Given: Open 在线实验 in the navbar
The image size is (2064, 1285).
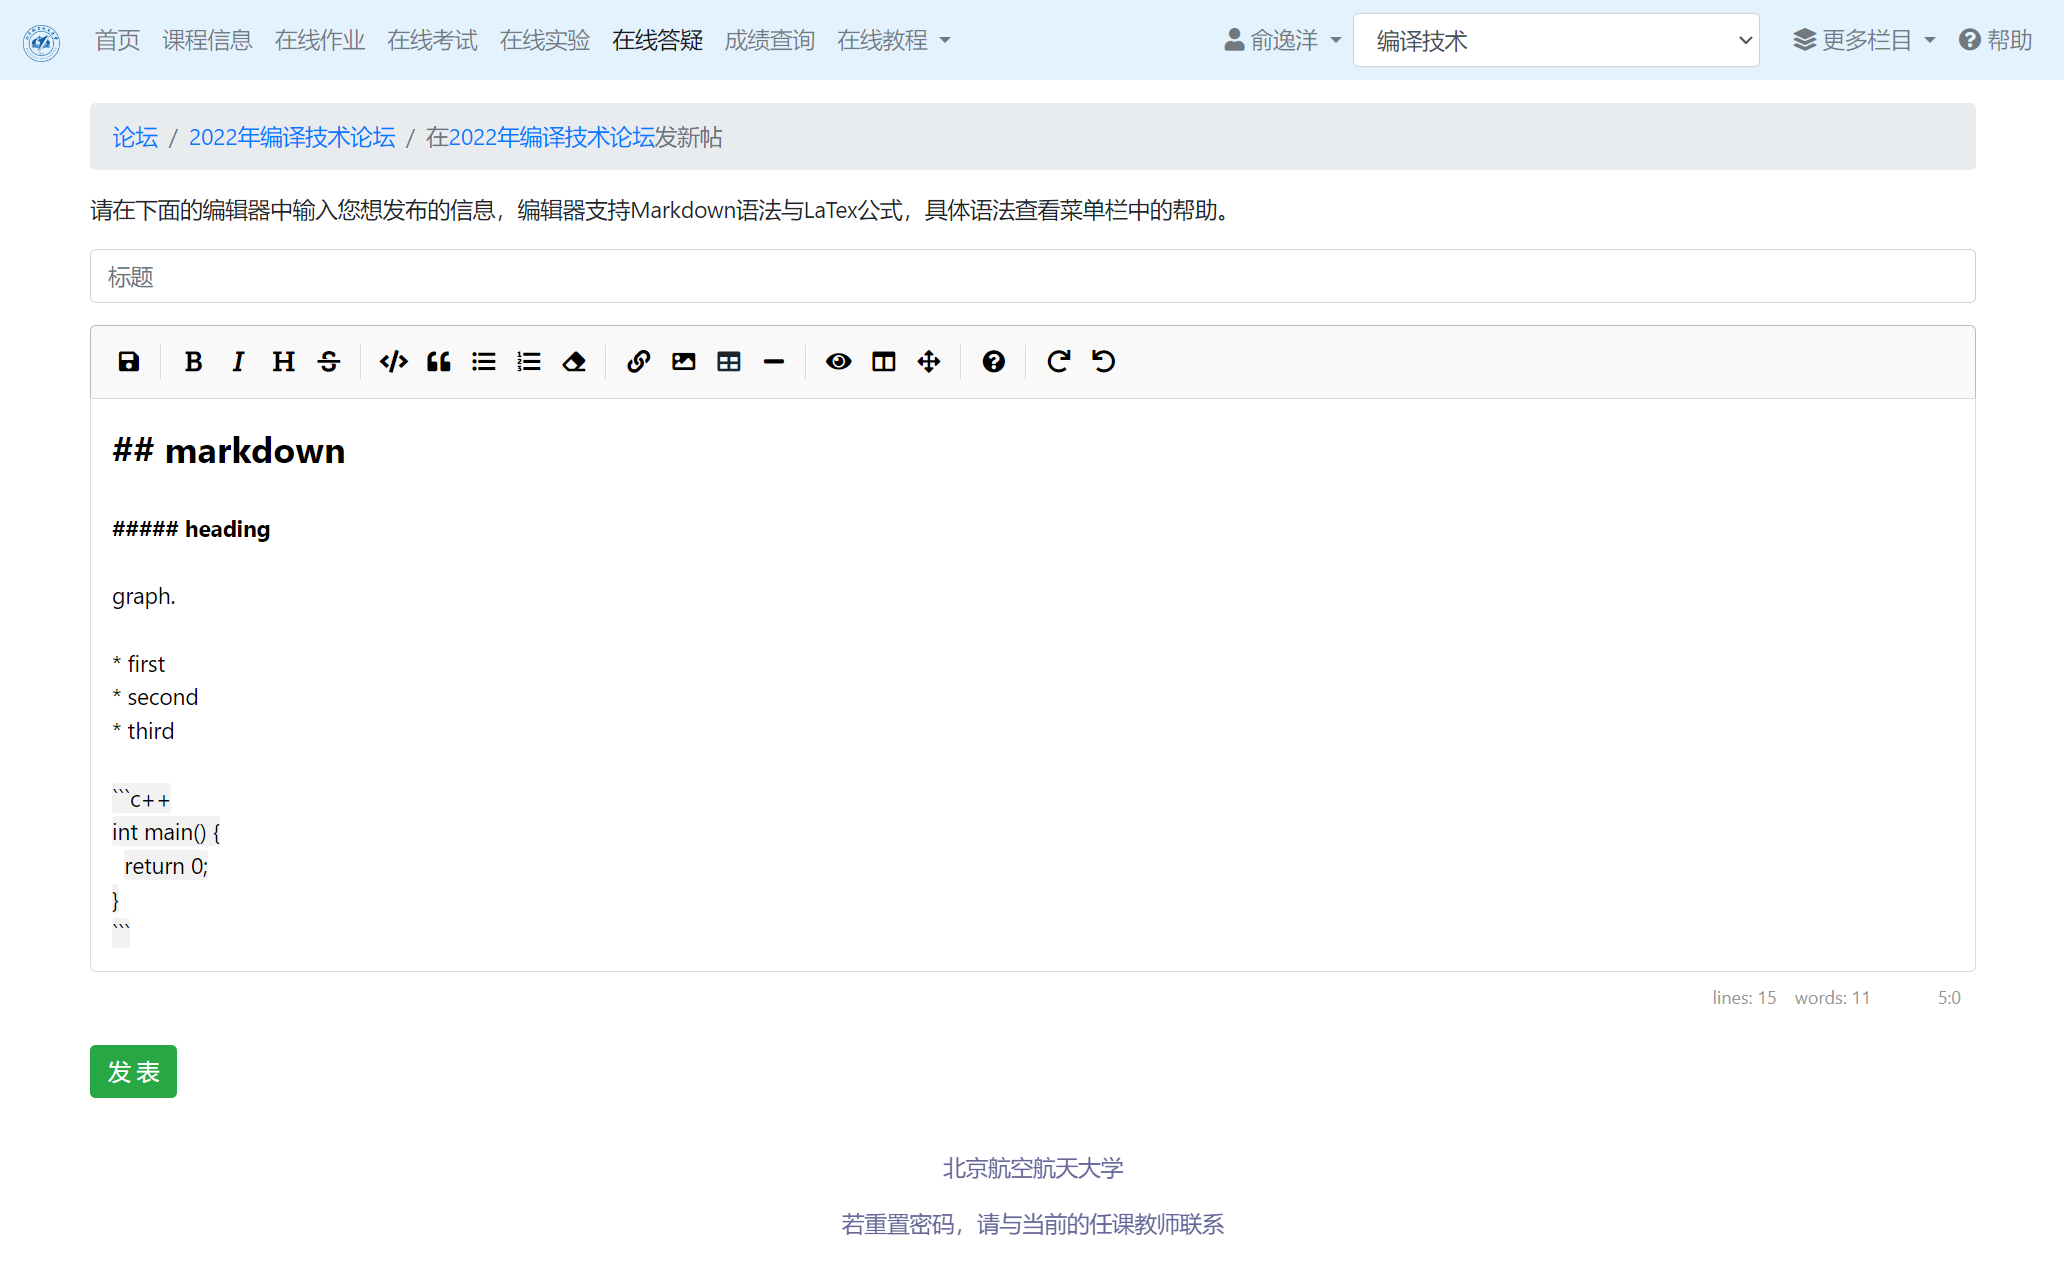Looking at the screenshot, I should 545,41.
